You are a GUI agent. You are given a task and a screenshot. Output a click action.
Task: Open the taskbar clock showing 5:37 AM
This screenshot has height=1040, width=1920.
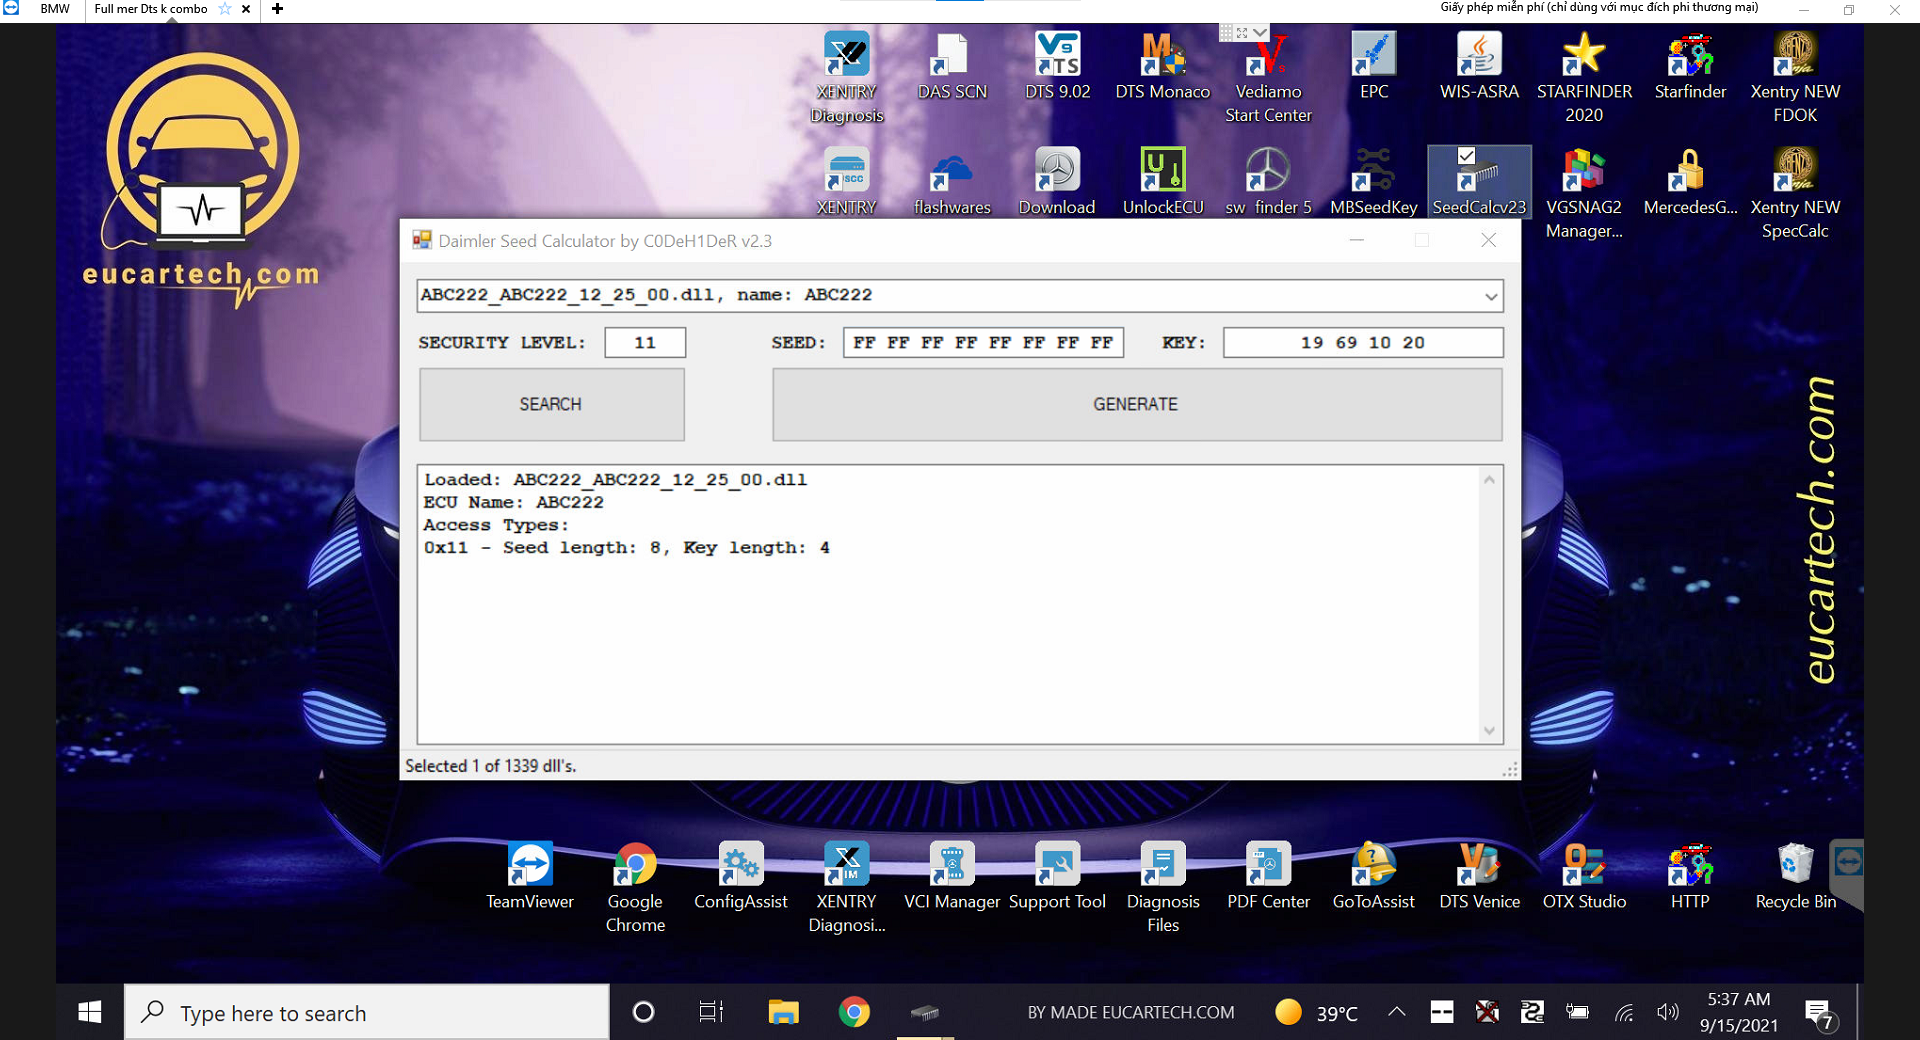coord(1739,1012)
